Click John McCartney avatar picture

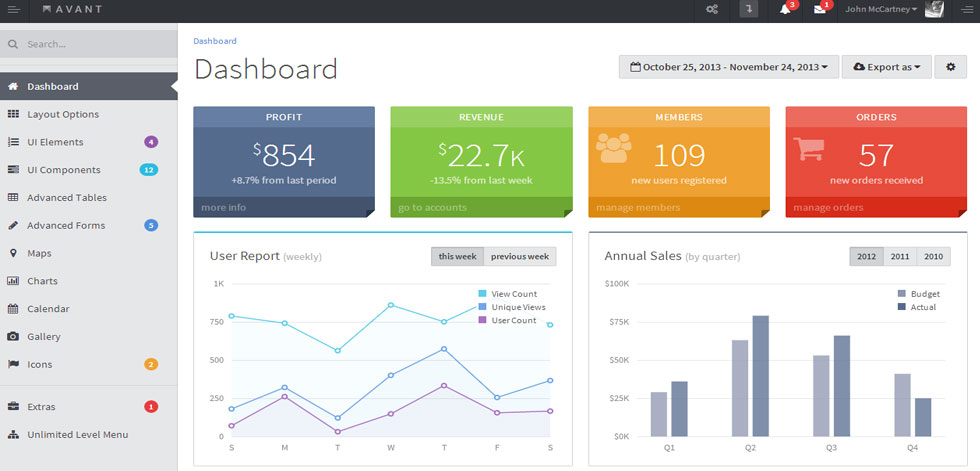pos(934,9)
